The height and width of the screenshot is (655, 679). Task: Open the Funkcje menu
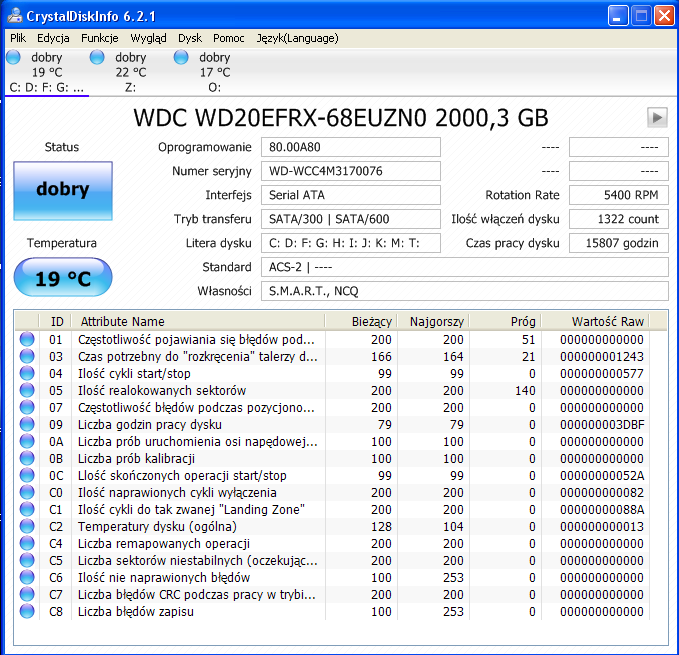(100, 38)
